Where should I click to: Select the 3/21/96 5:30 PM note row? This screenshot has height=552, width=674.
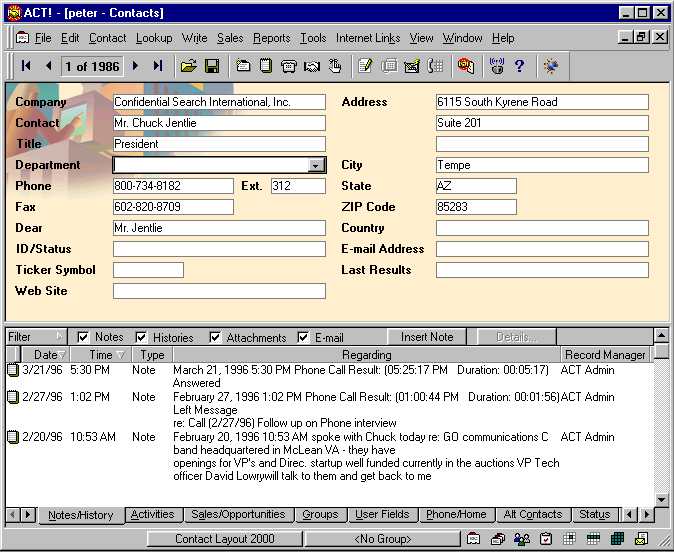pyautogui.click(x=330, y=376)
